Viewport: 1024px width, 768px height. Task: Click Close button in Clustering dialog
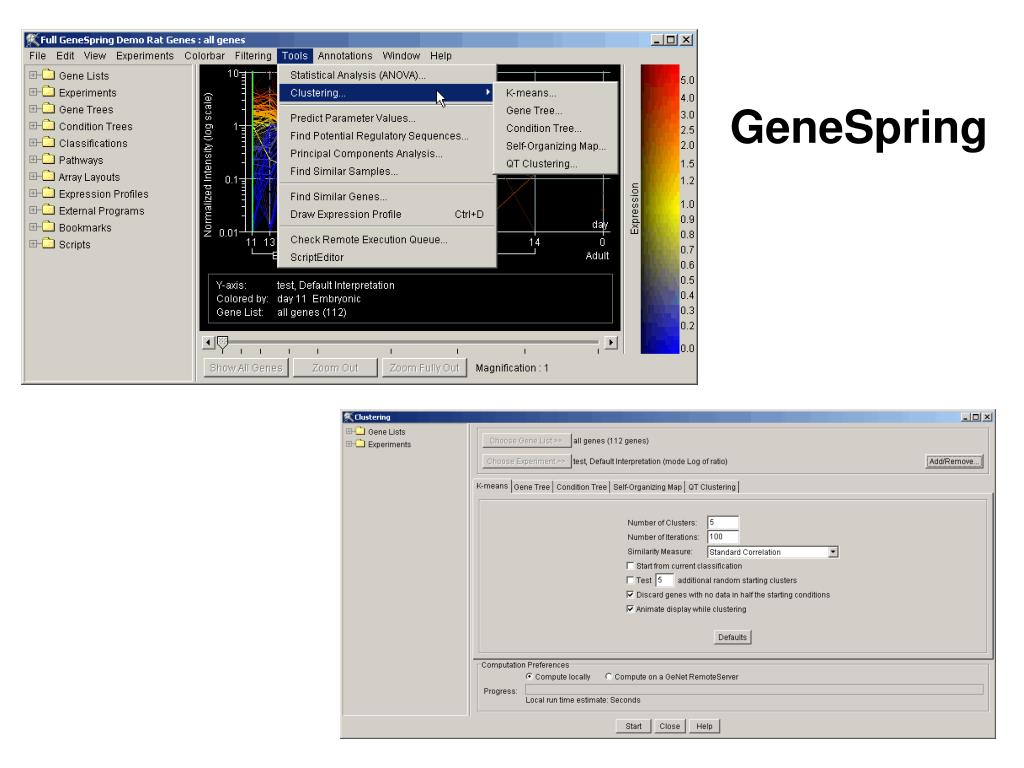click(x=669, y=726)
